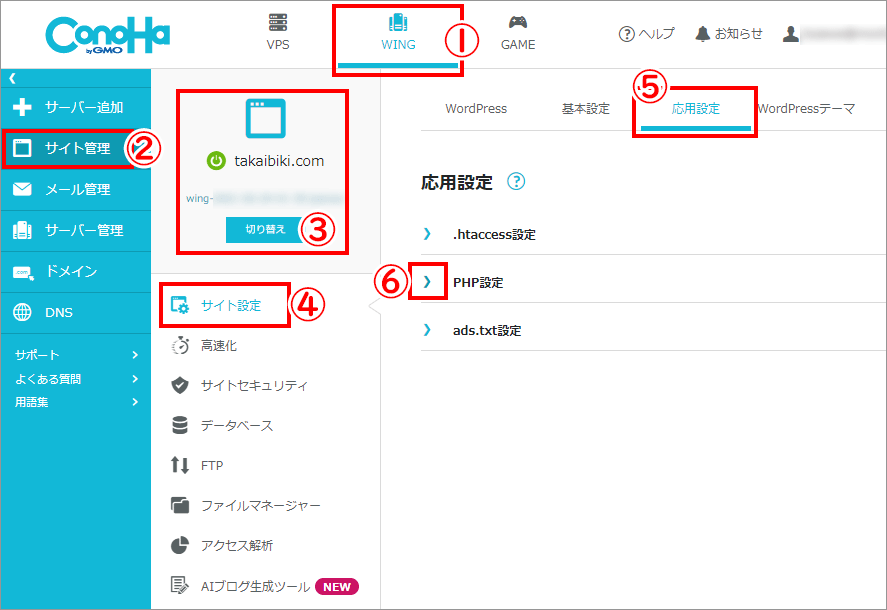The height and width of the screenshot is (610, 887).
Task: Open the サイト設定 menu item
Action: [231, 306]
